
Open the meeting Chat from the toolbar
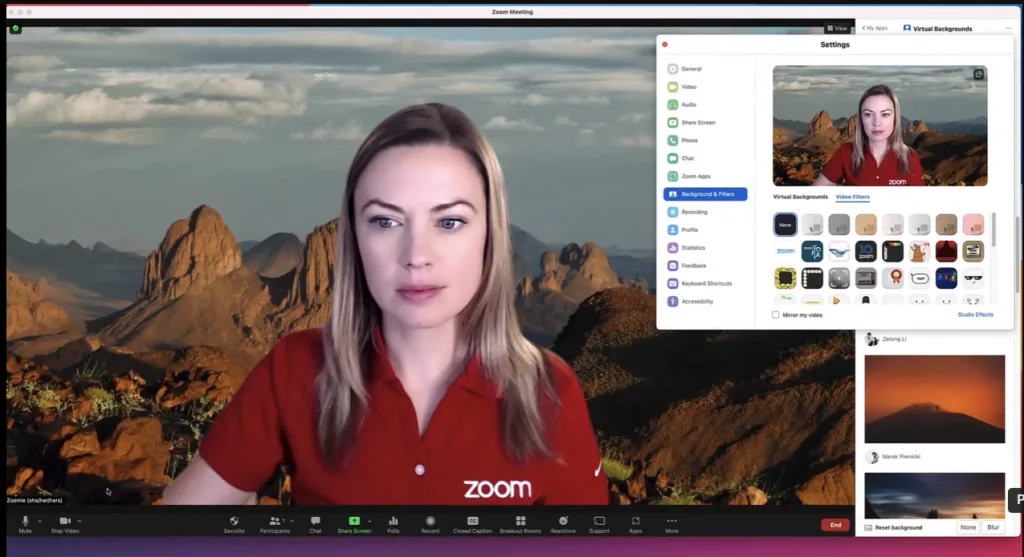click(315, 524)
